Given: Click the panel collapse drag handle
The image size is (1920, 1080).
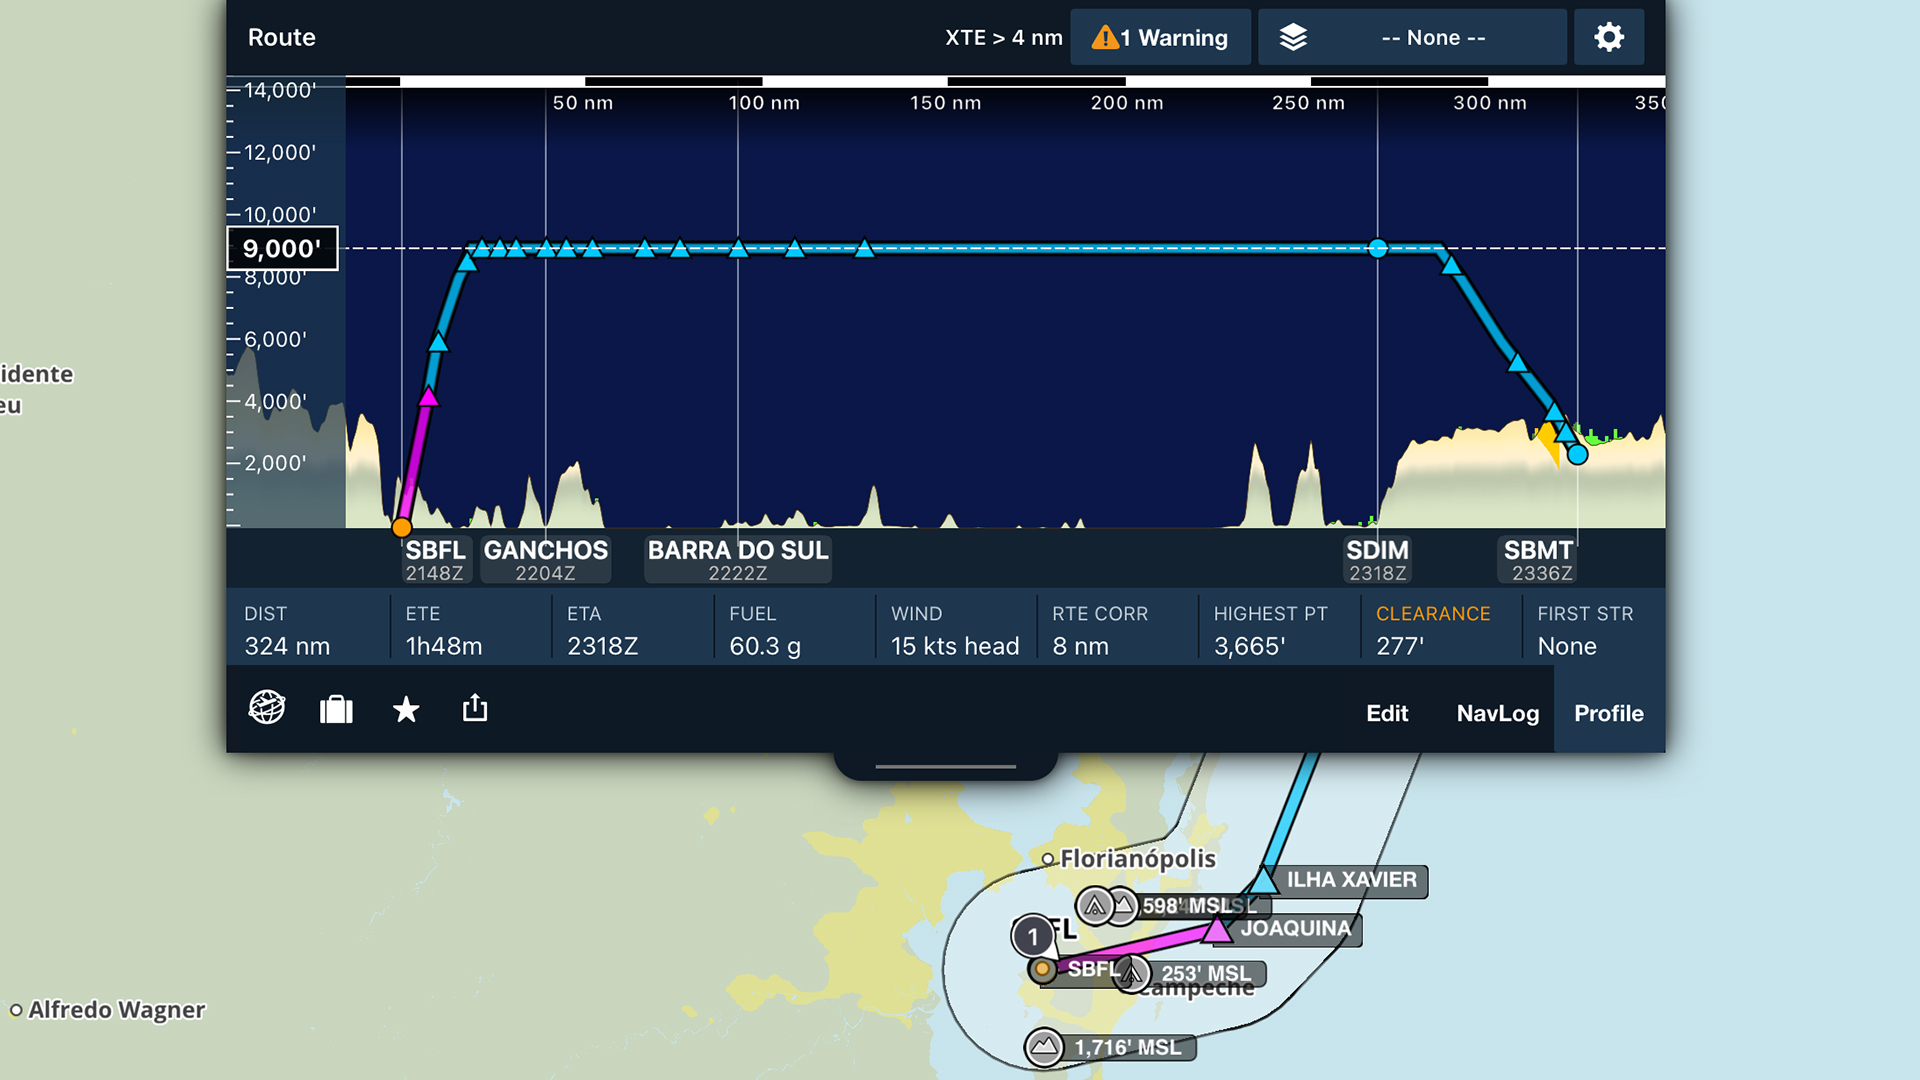Looking at the screenshot, I should click(945, 766).
